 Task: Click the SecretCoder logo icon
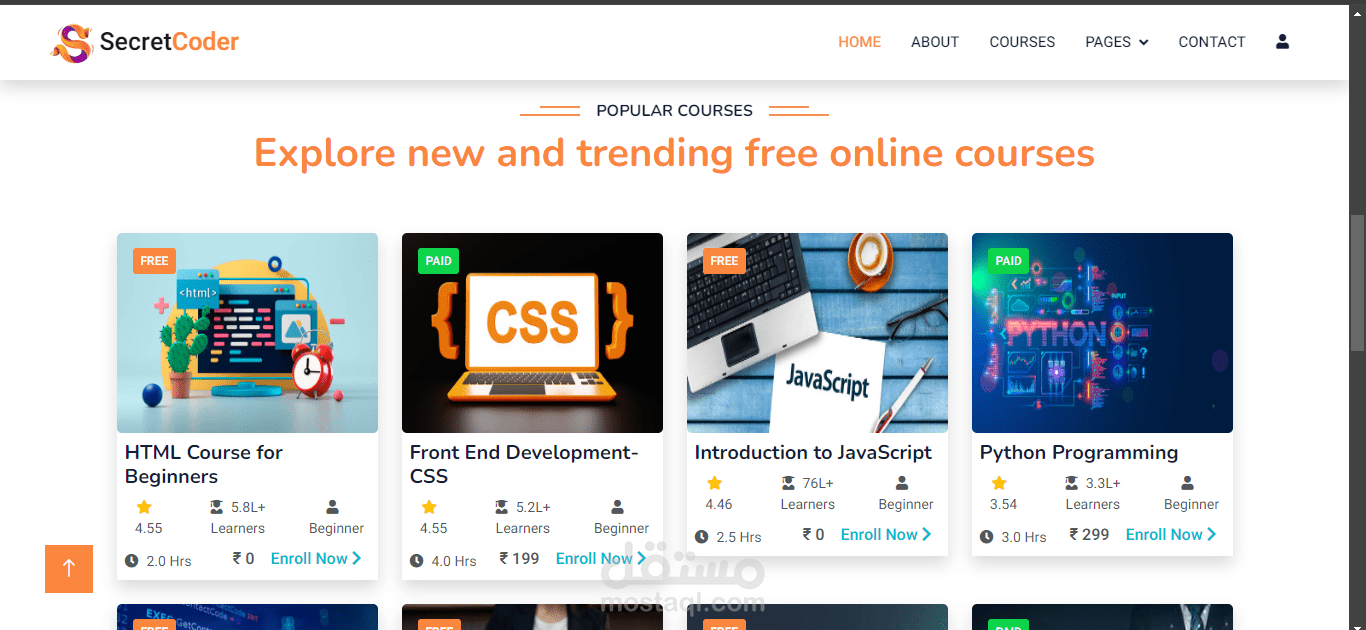[x=72, y=43]
